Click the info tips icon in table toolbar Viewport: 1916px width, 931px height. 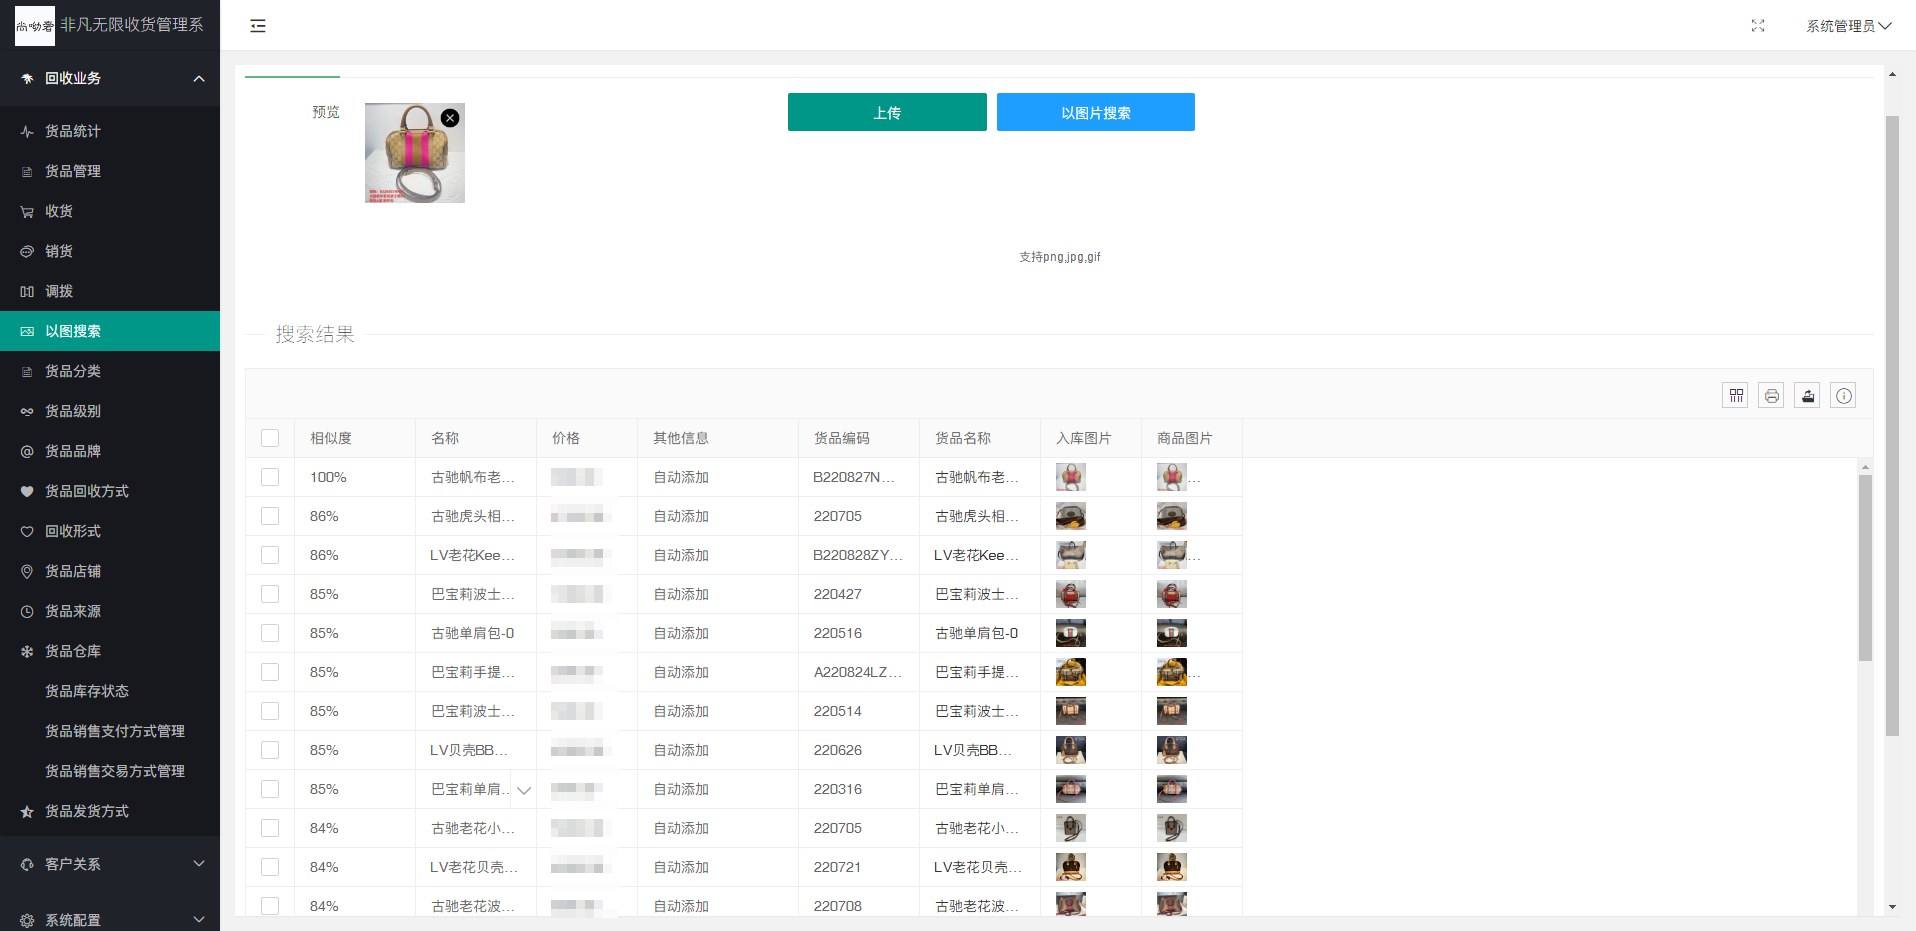click(x=1844, y=396)
